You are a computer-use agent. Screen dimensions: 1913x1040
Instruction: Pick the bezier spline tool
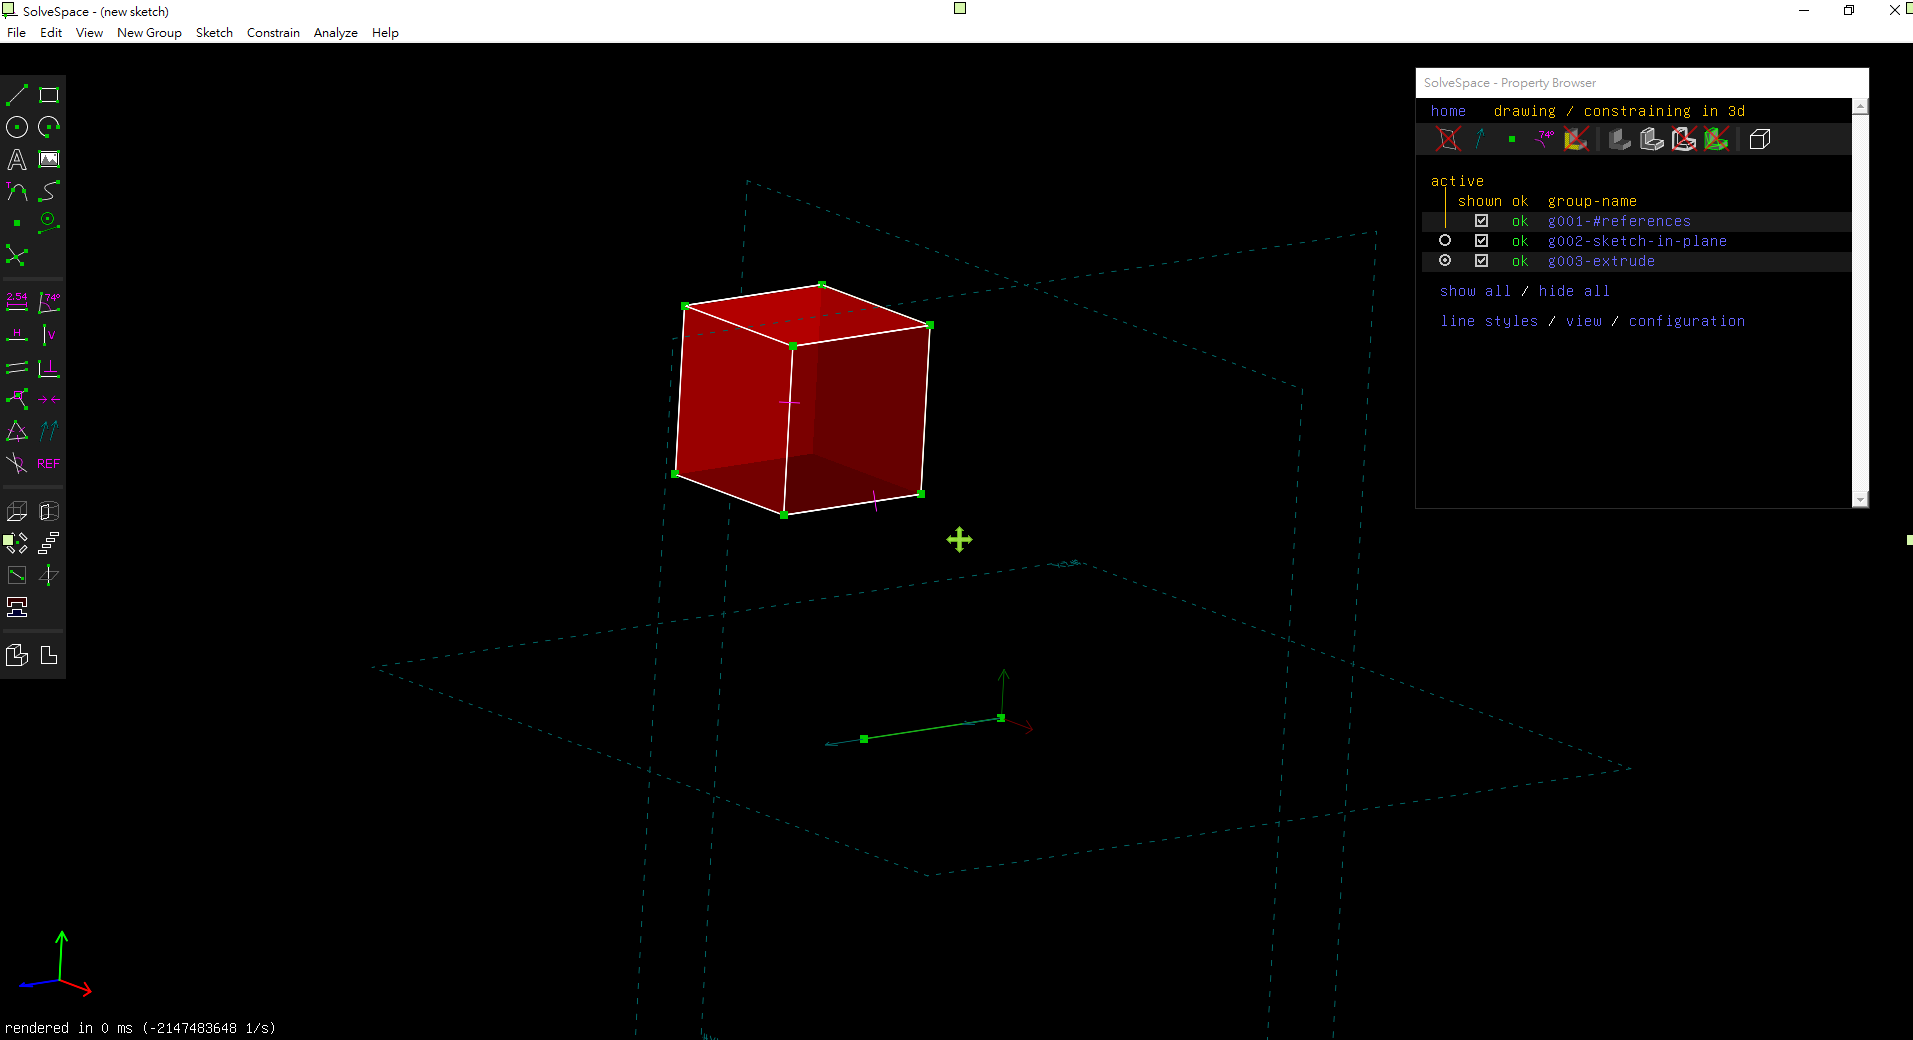[x=49, y=191]
